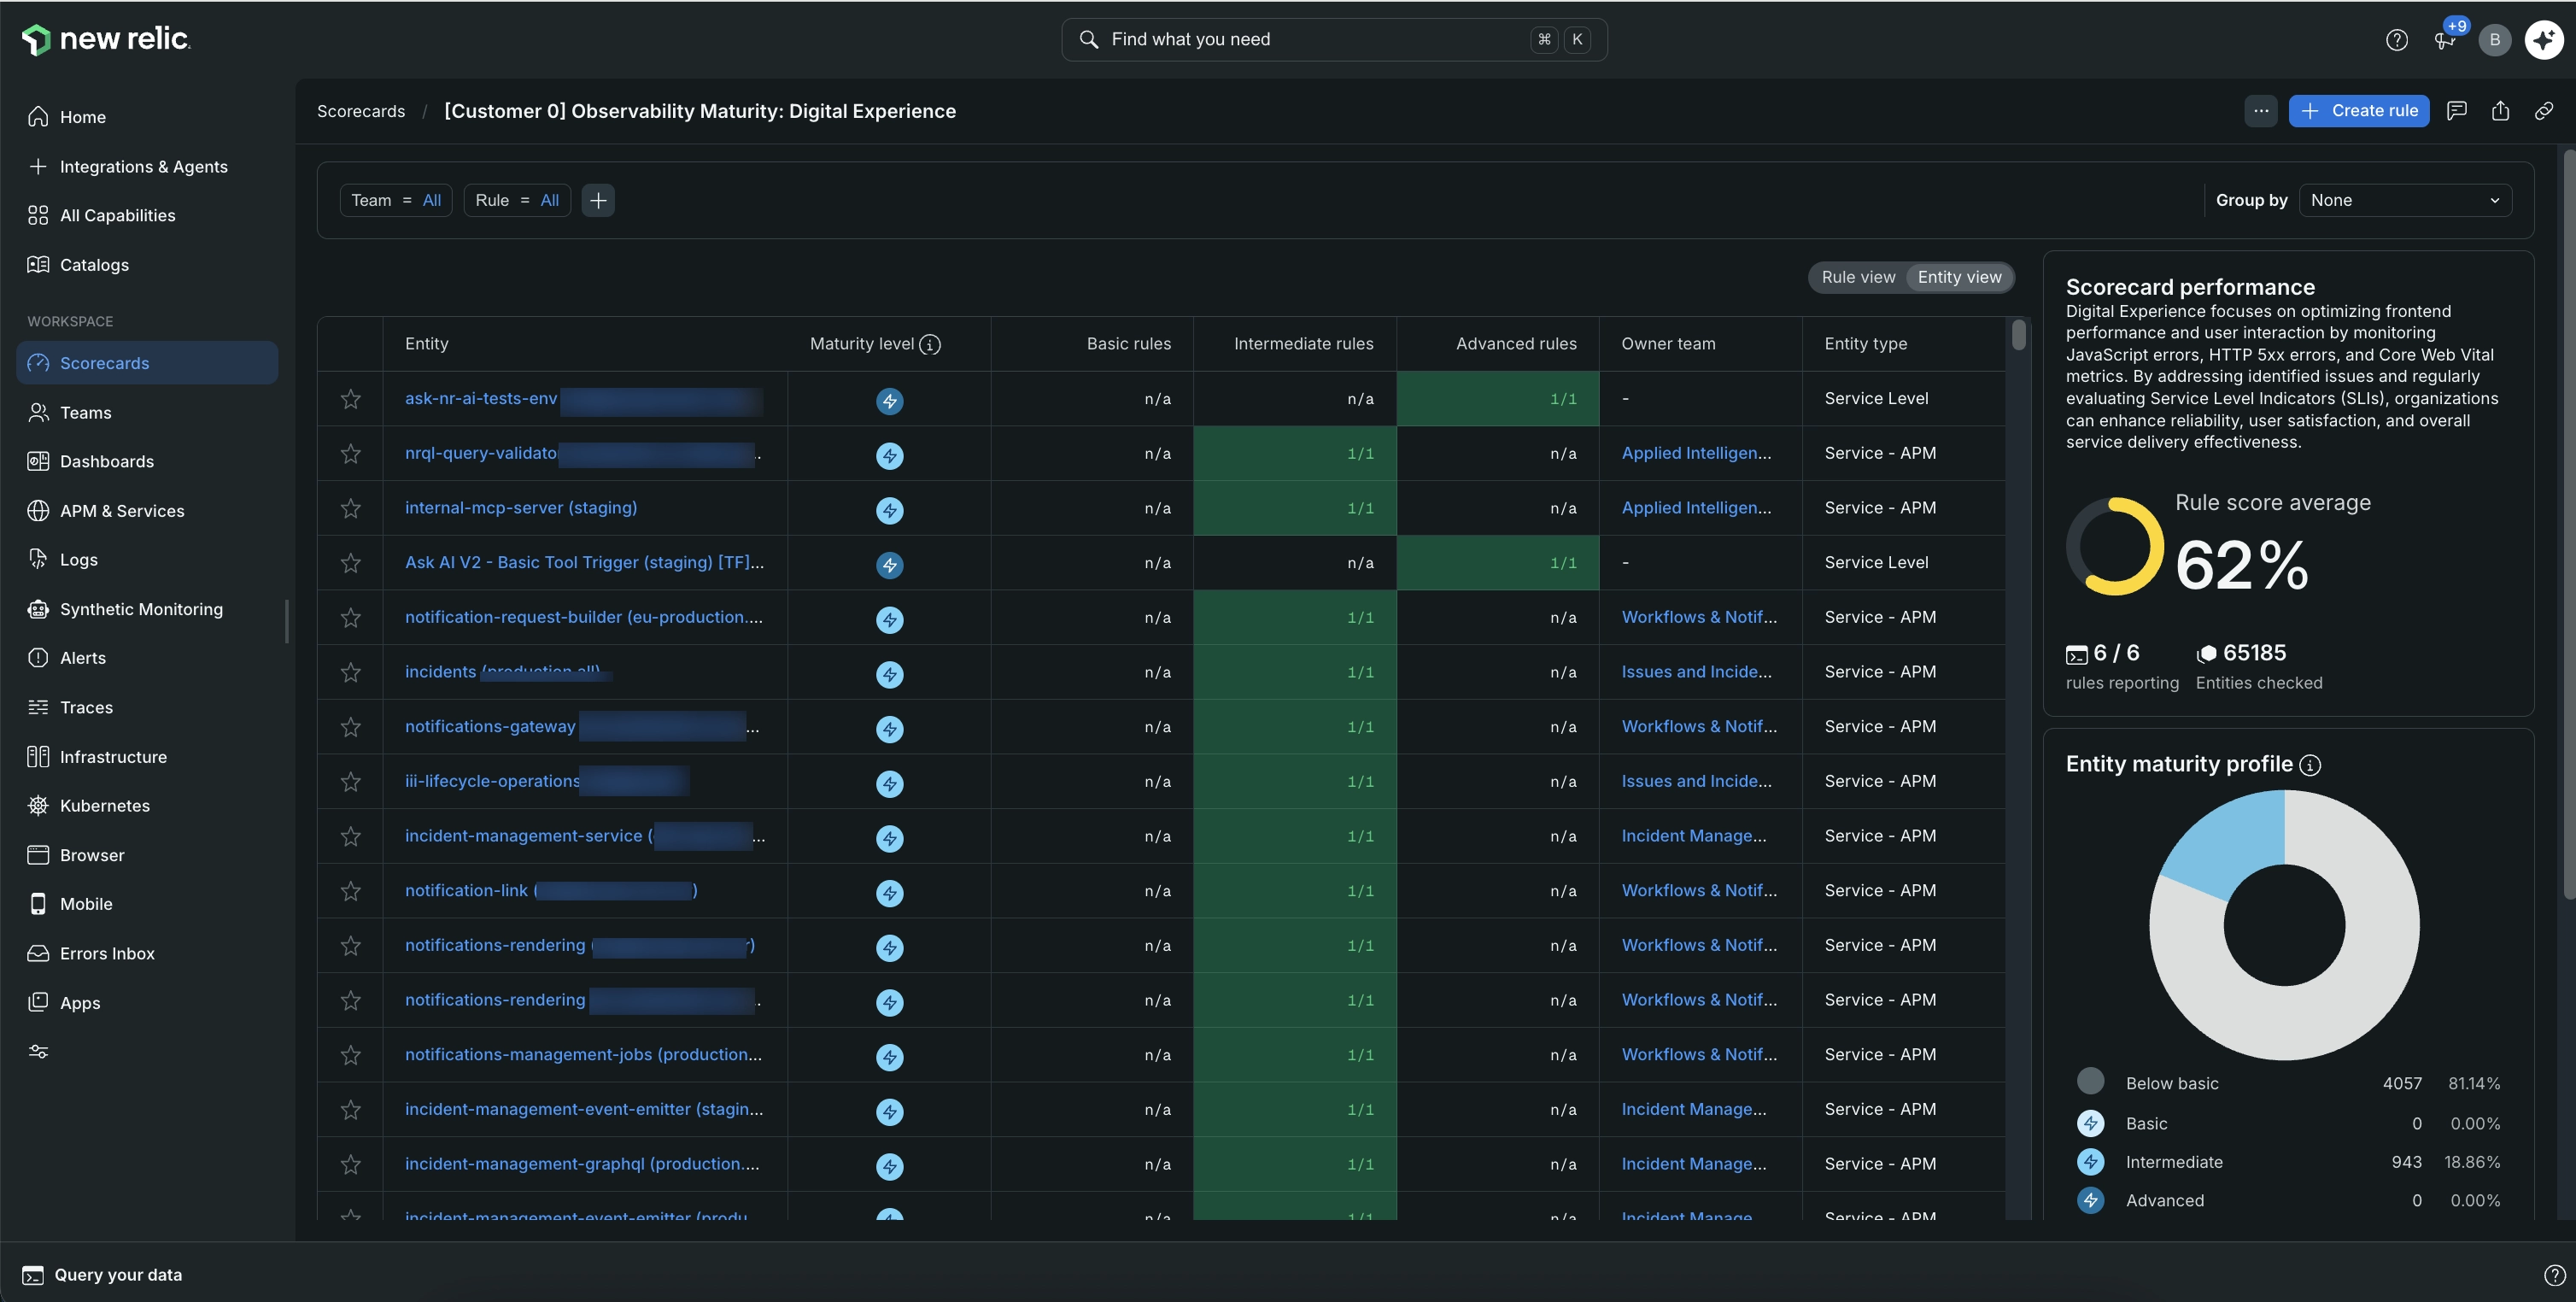2576x1302 pixels.
Task: Open APM & Services in sidebar
Action: click(x=147, y=511)
